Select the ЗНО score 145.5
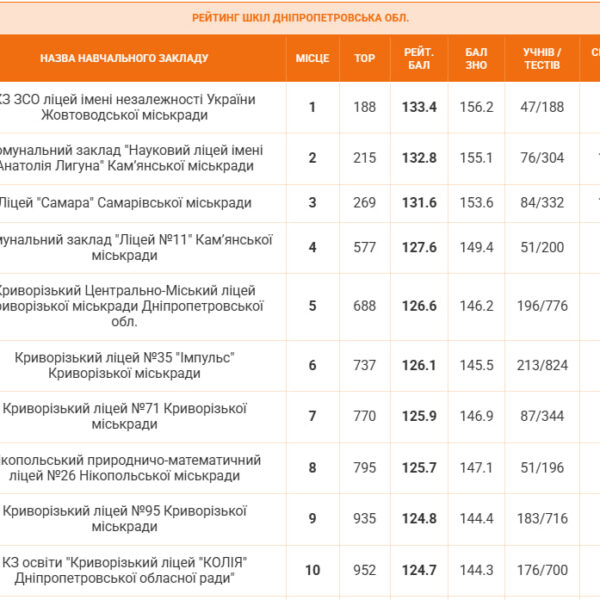The image size is (600, 600). pos(476,365)
